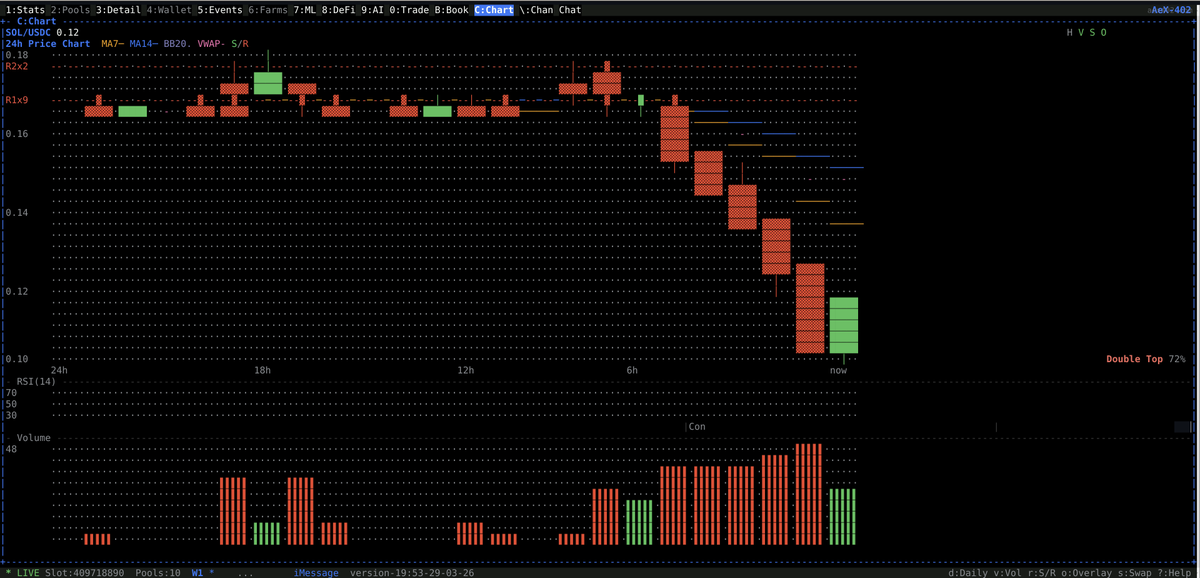Click the r:S/R shortcut hint
Viewport: 1200px width, 578px height.
(1042, 573)
